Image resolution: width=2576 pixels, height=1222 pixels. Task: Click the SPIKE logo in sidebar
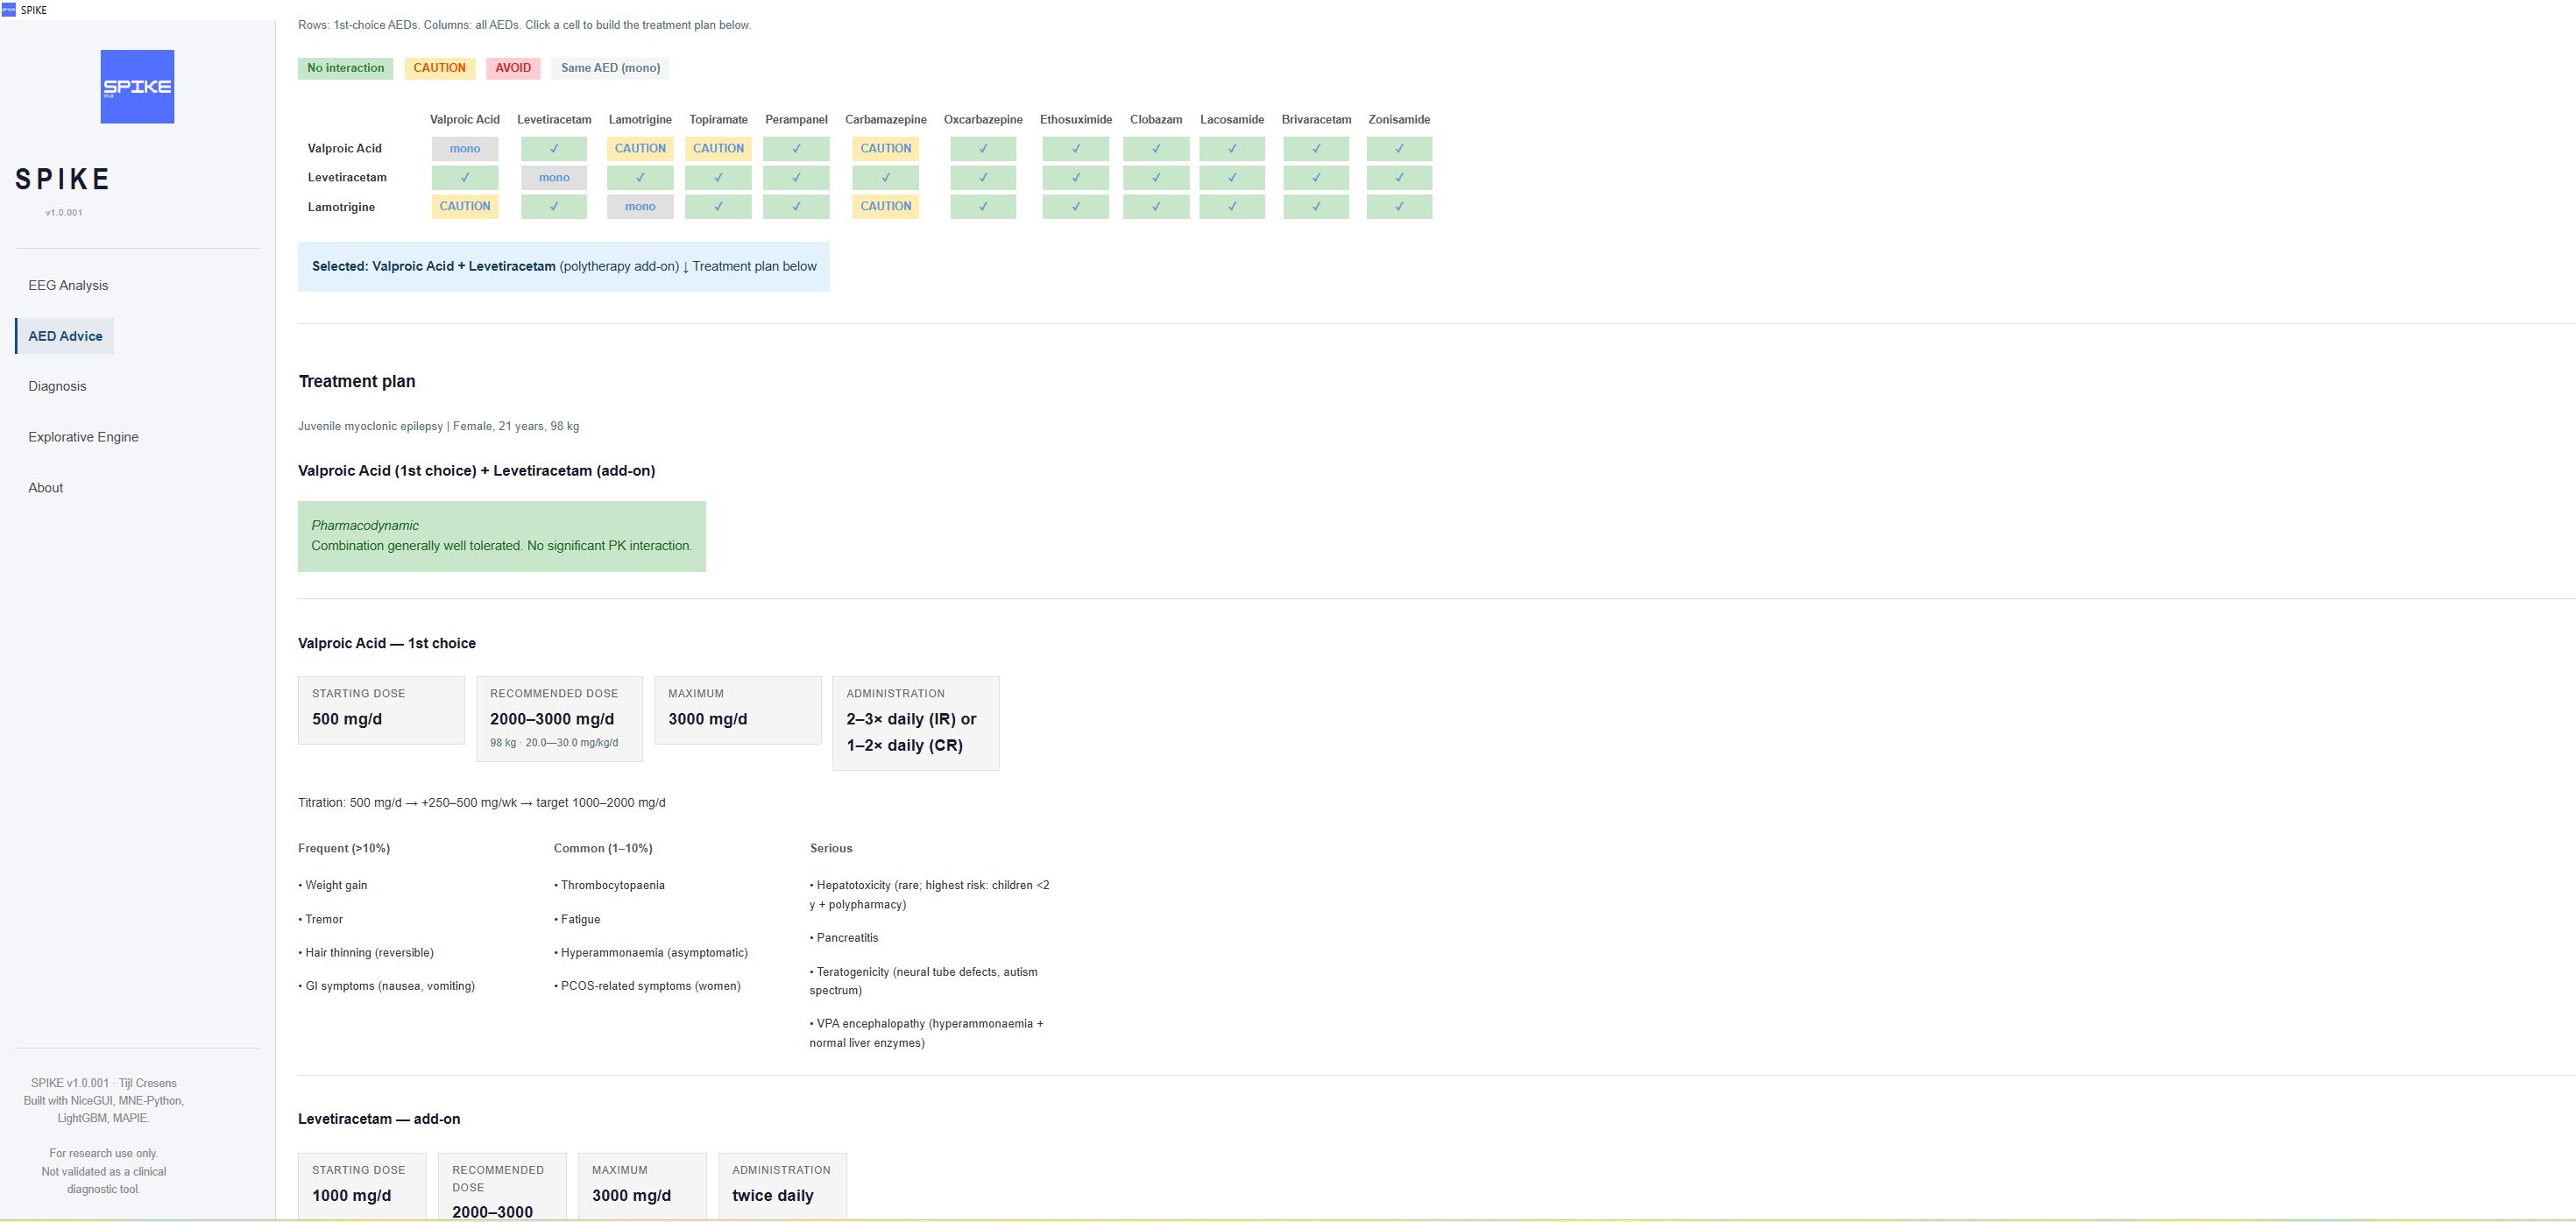(137, 87)
